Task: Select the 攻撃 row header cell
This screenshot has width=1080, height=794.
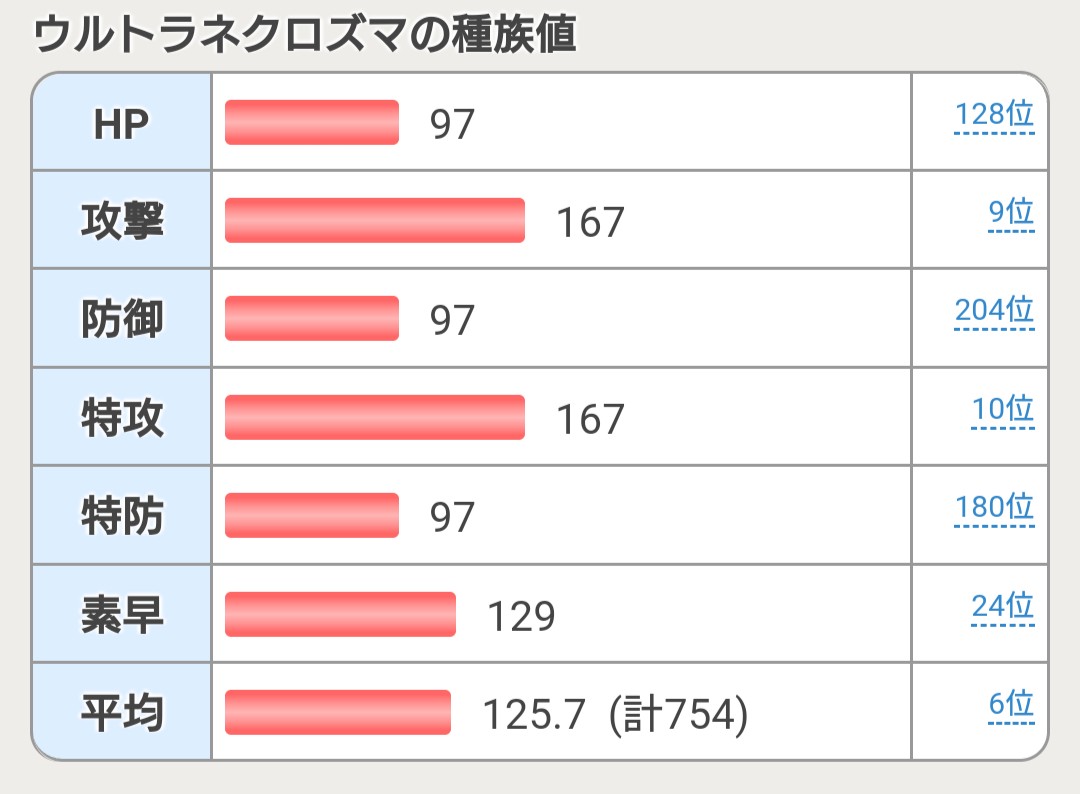Action: coord(121,220)
